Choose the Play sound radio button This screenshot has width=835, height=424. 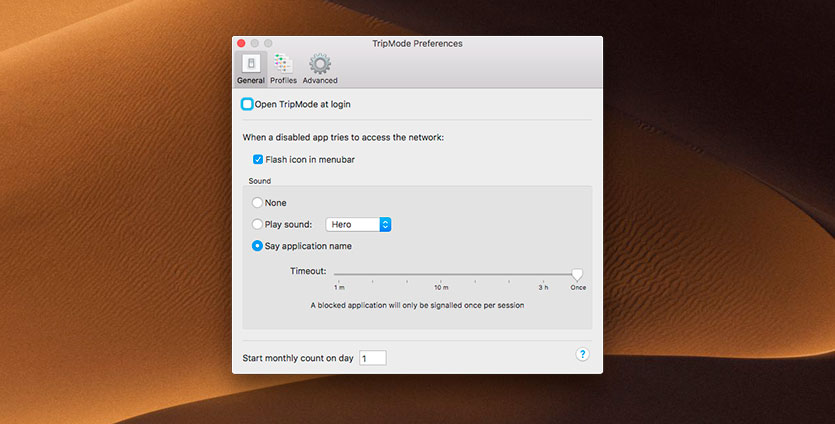[x=258, y=225]
